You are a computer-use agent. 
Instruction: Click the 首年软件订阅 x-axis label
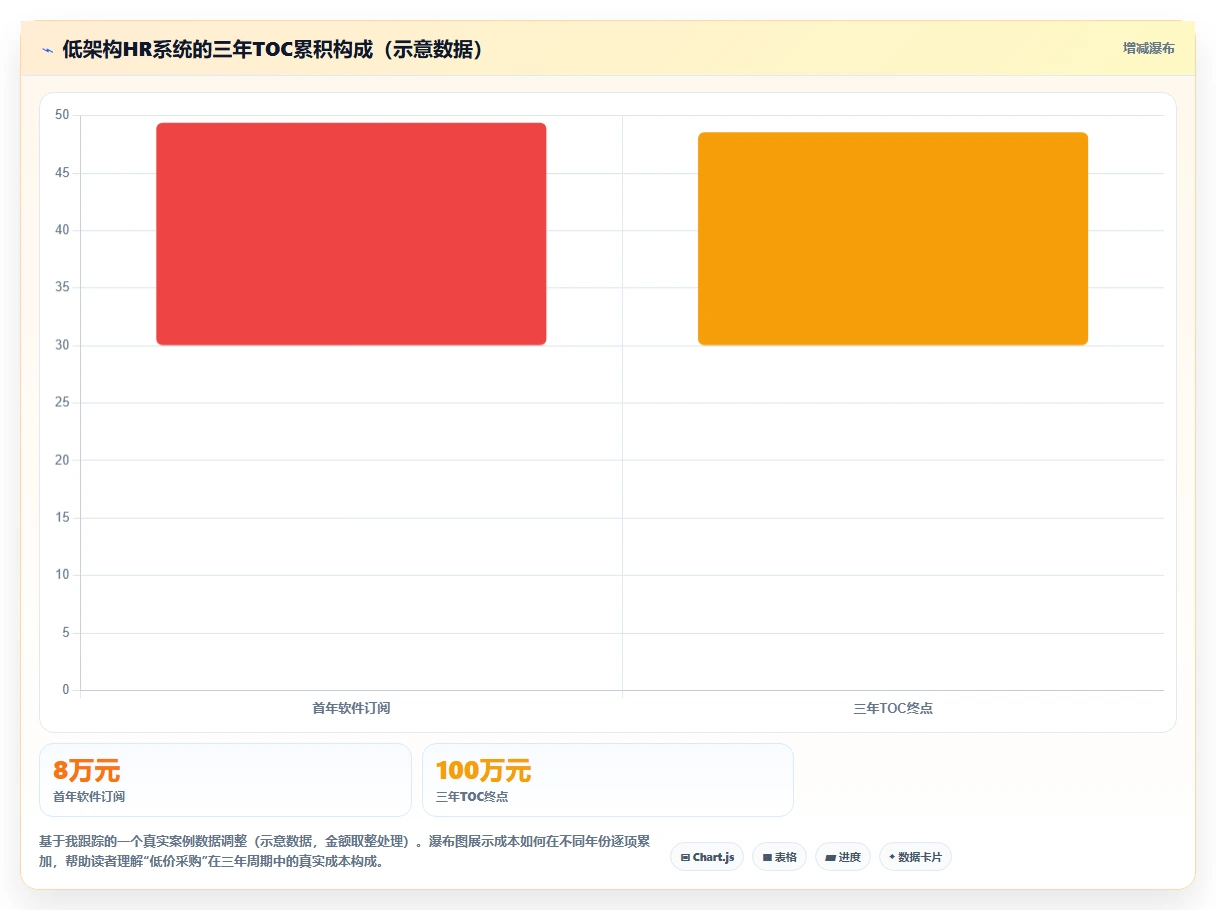[351, 708]
